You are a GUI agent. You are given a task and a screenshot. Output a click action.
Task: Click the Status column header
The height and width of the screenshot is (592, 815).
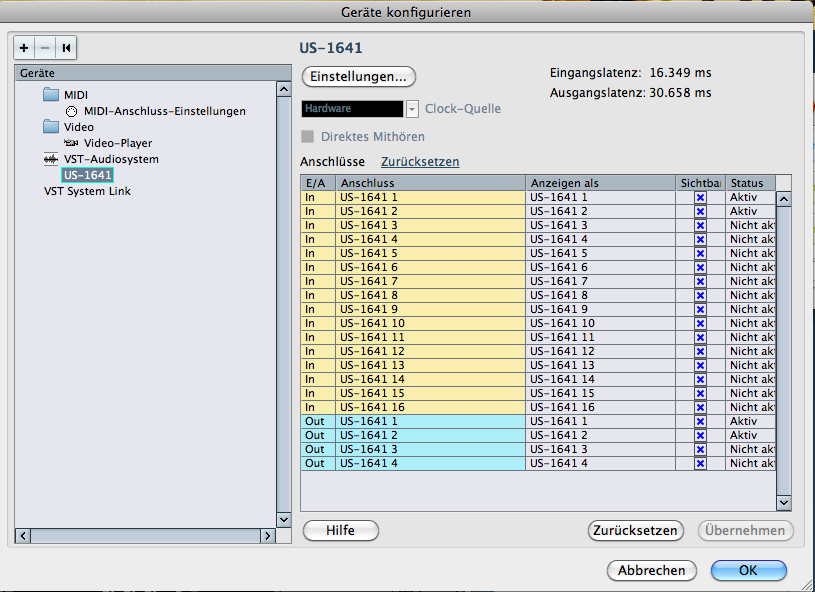pos(751,183)
